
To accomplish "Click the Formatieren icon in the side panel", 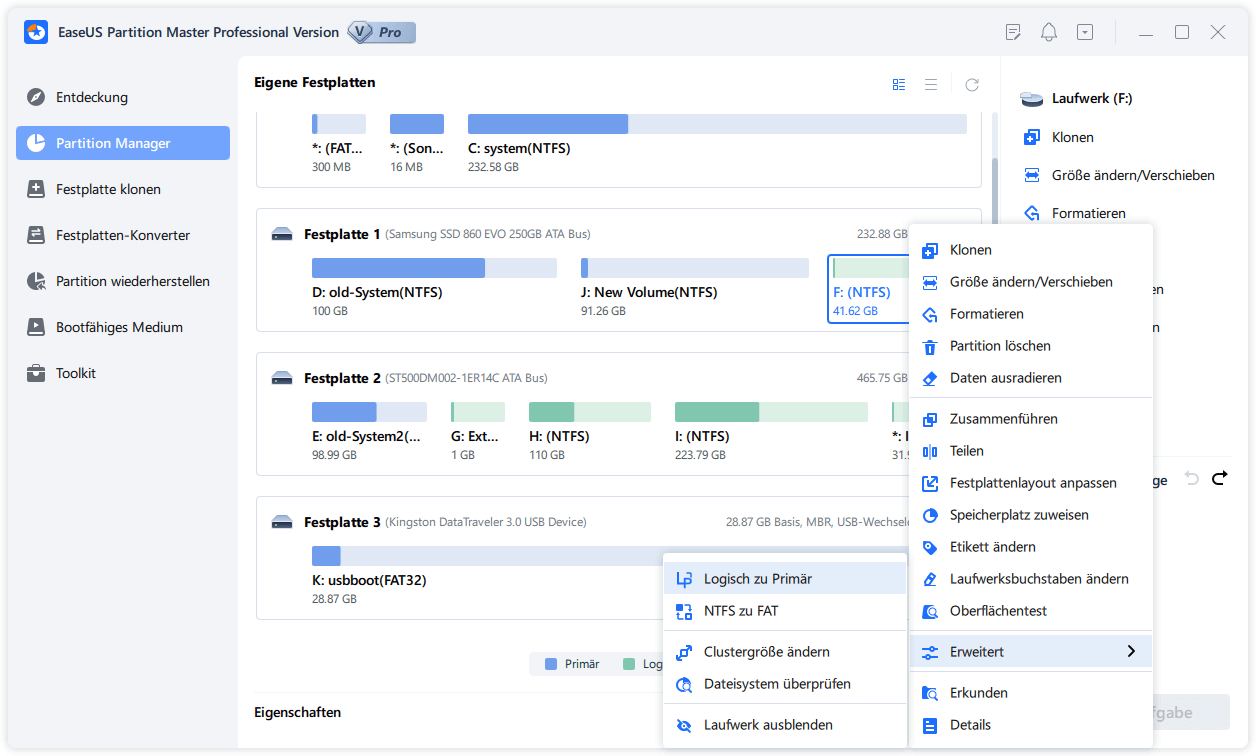I will click(x=1032, y=213).
